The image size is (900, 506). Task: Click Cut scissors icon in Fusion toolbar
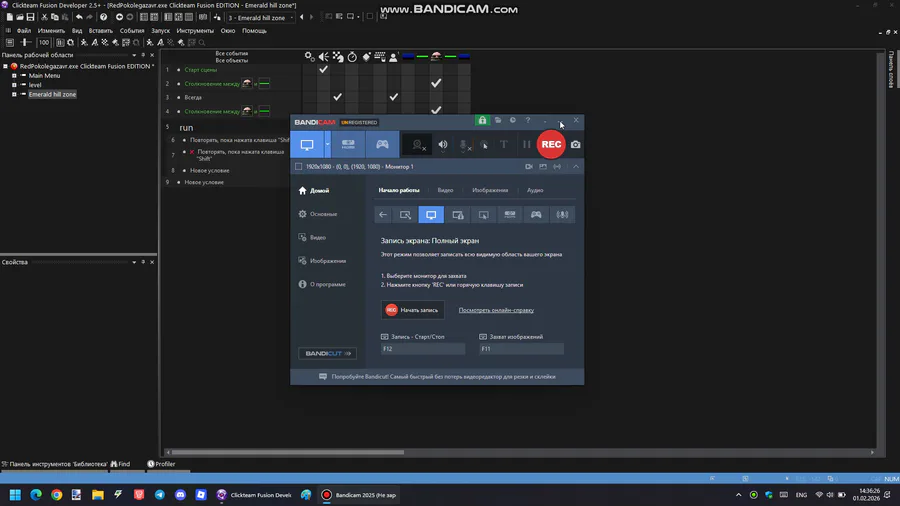click(x=44, y=17)
